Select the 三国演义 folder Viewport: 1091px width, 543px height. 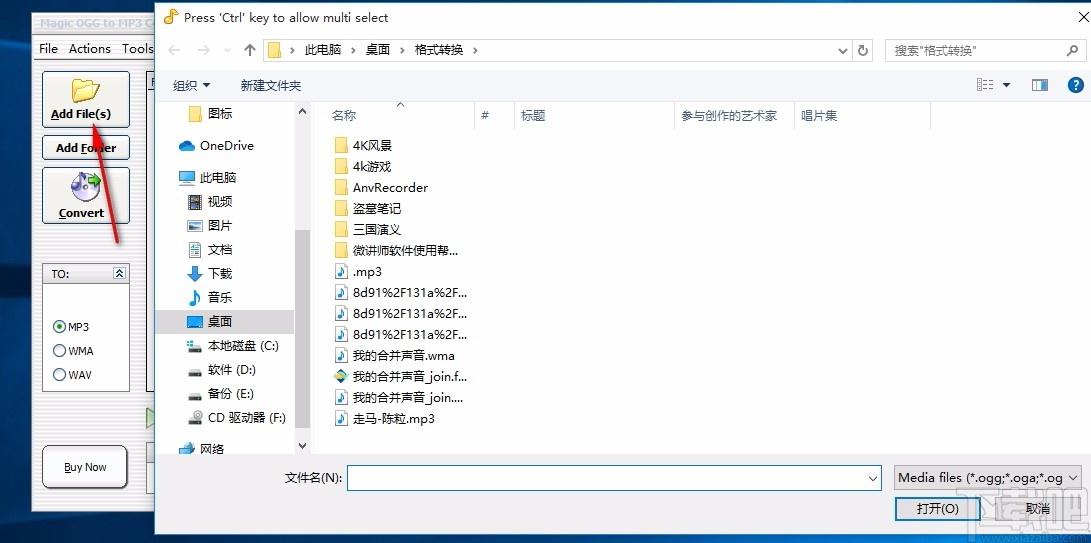[x=368, y=229]
